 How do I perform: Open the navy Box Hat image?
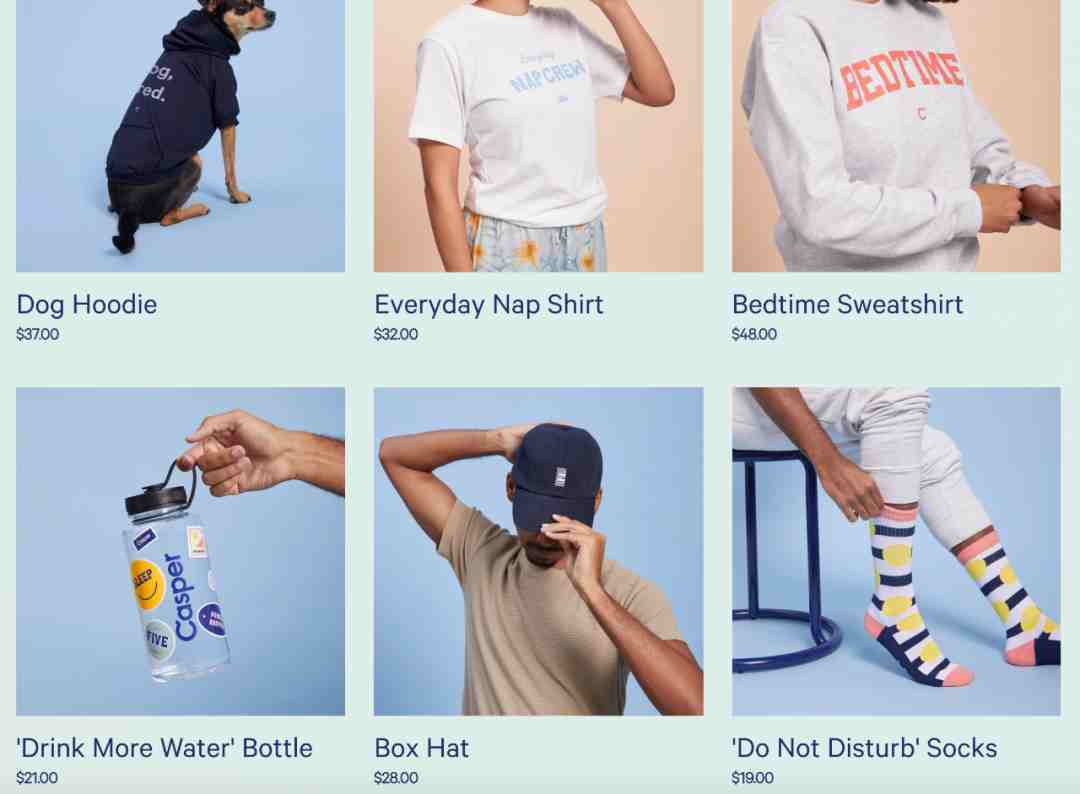pyautogui.click(x=538, y=551)
